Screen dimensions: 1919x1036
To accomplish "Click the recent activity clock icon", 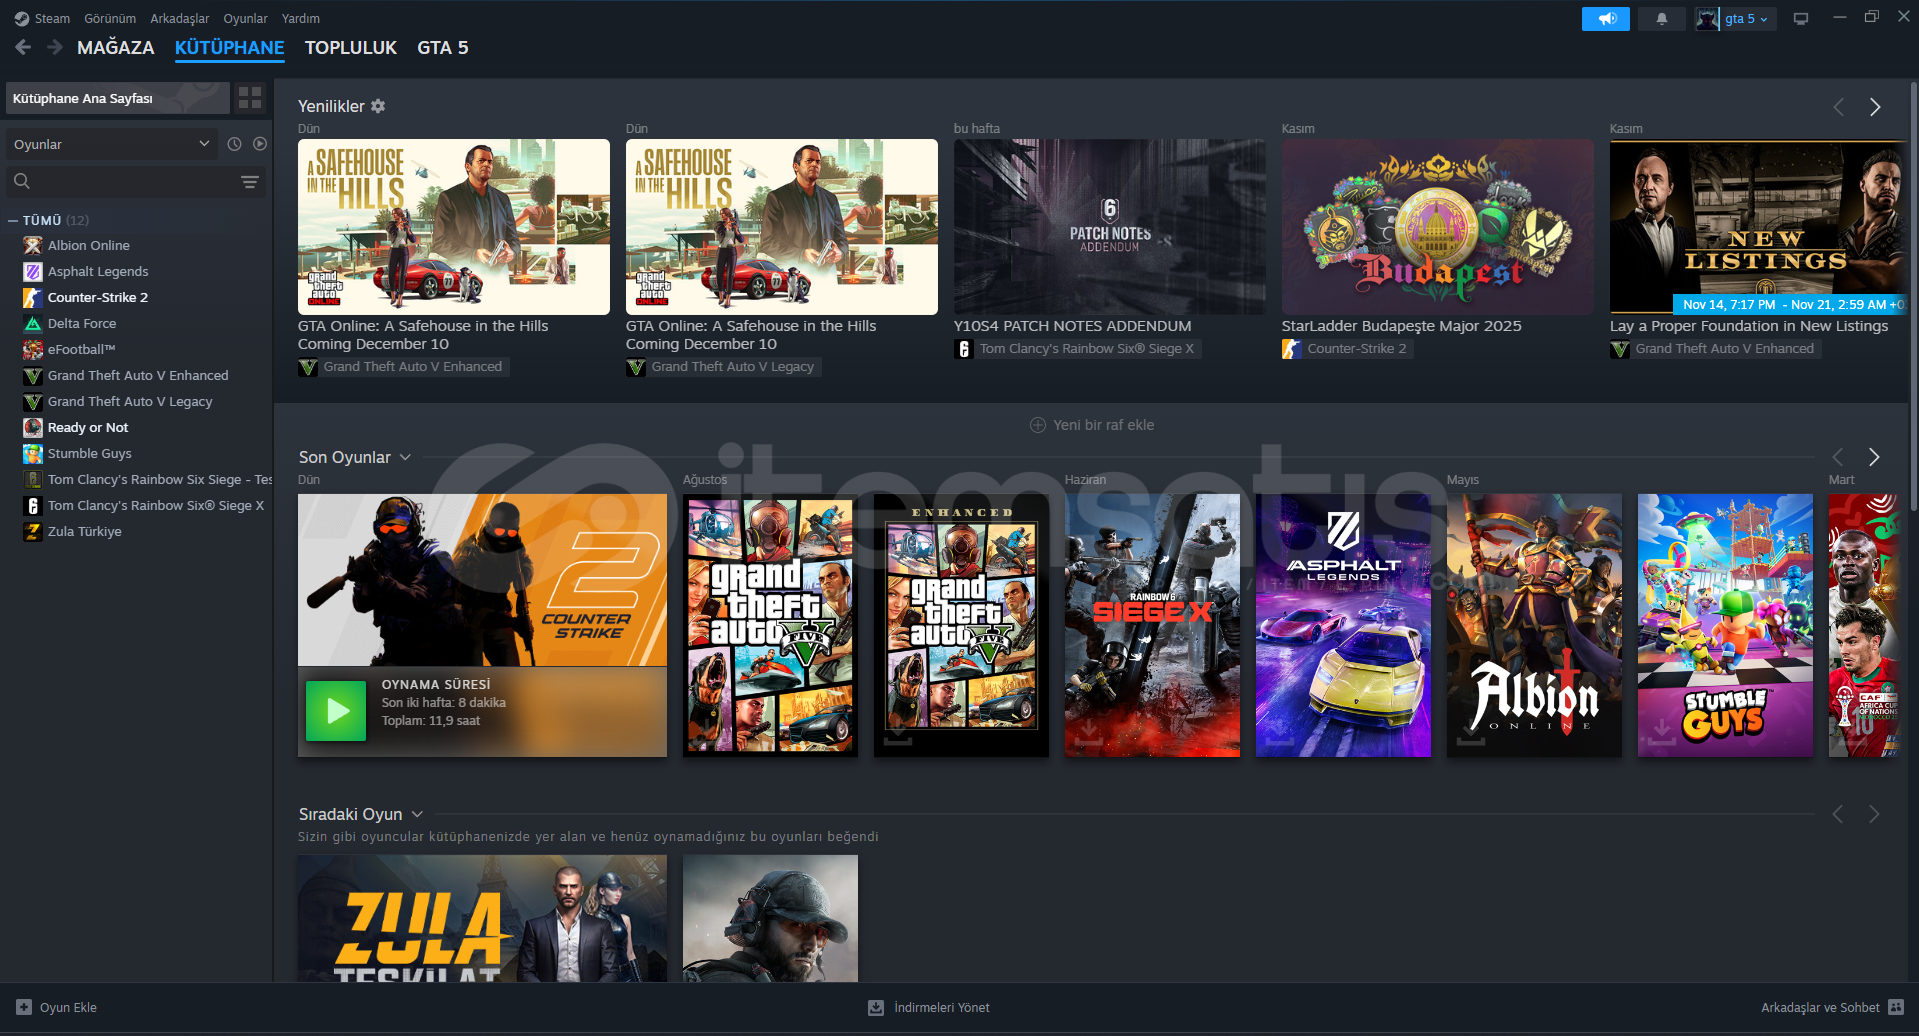I will [234, 144].
